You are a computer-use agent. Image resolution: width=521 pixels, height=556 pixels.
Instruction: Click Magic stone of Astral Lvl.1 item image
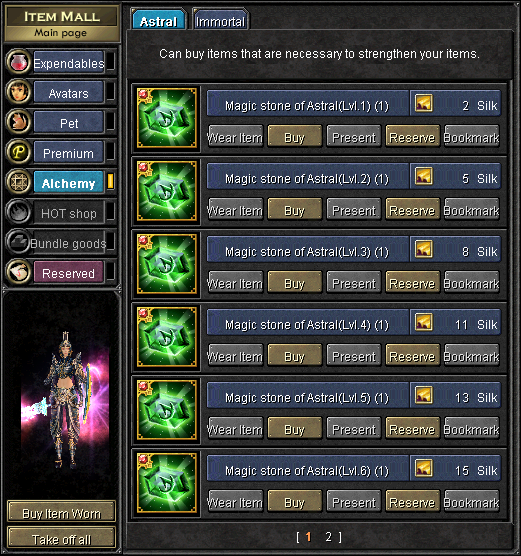click(167, 118)
